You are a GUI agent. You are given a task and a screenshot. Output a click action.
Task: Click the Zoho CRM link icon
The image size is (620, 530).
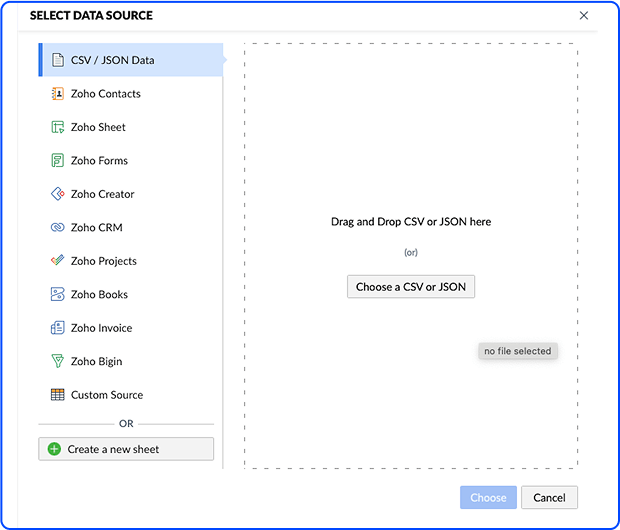point(58,227)
